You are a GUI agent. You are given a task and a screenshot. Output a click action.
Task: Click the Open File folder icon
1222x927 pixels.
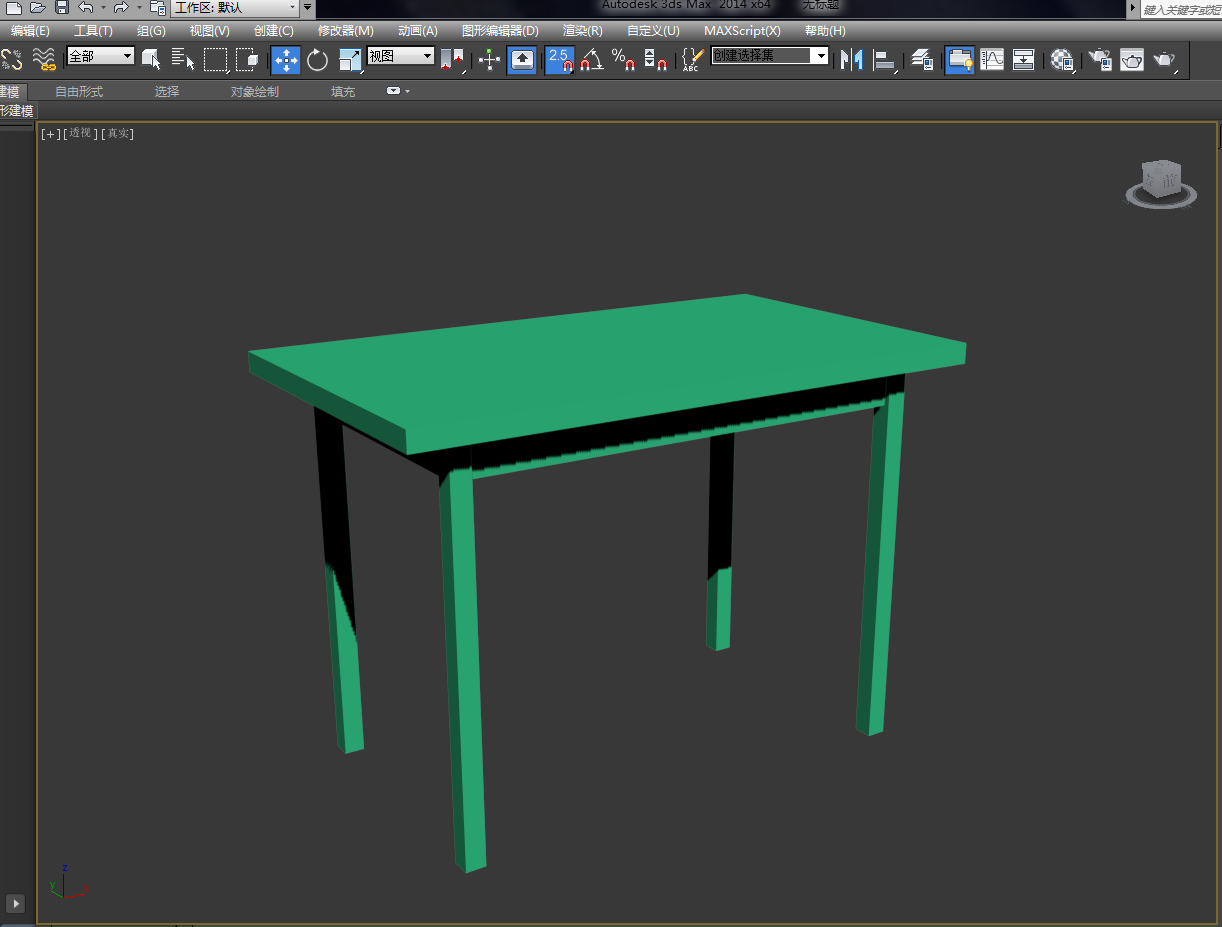click(38, 7)
